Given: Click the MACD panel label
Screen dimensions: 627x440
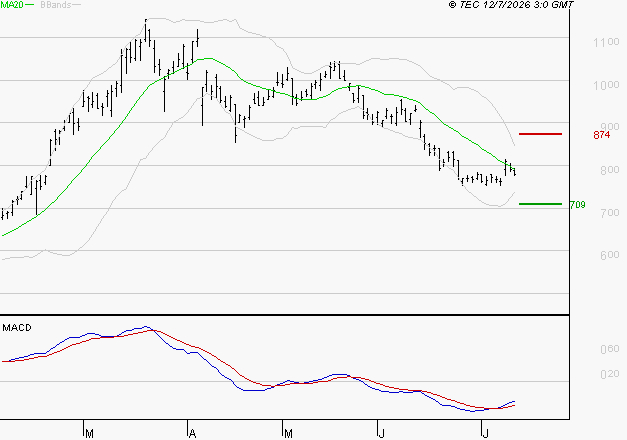Looking at the screenshot, I should (17, 328).
